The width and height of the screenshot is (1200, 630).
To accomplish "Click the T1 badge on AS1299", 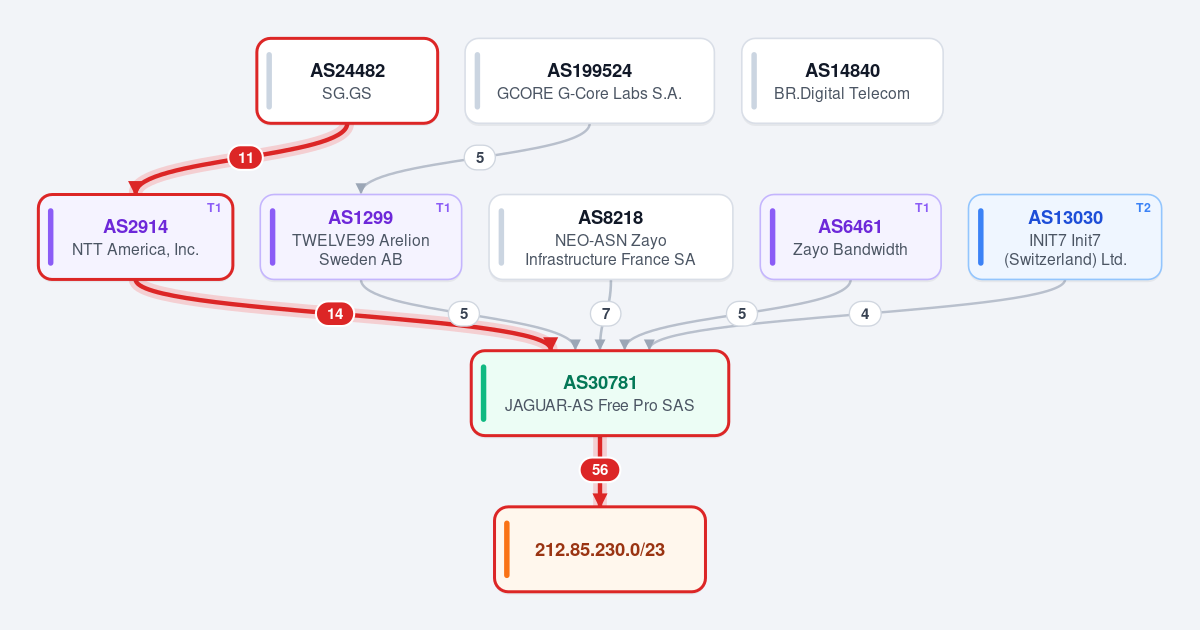I will click(443, 208).
